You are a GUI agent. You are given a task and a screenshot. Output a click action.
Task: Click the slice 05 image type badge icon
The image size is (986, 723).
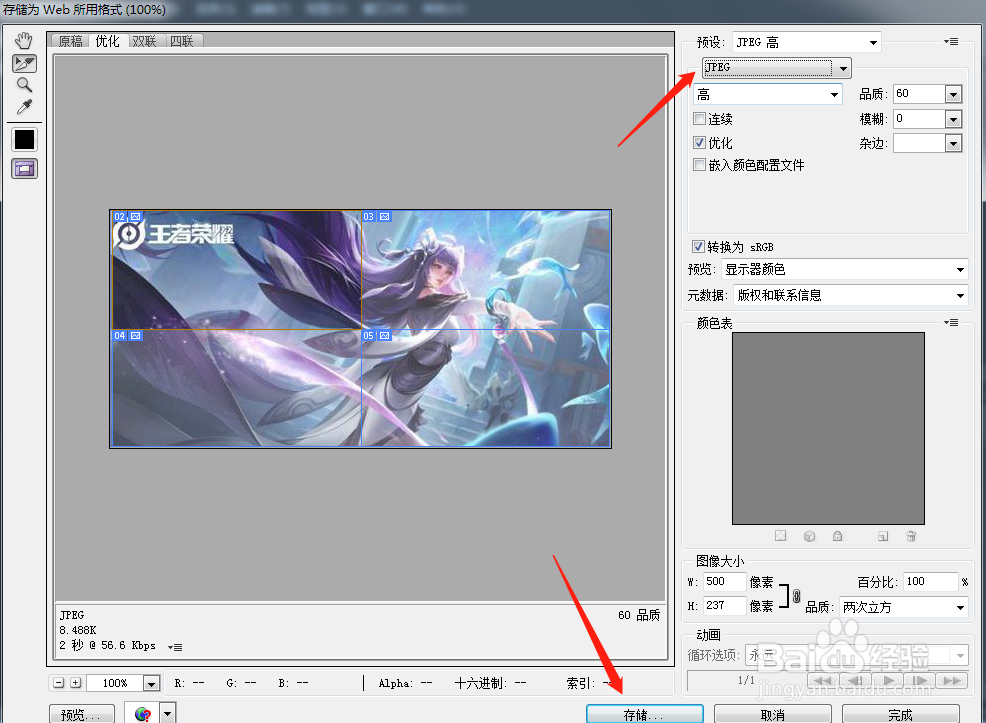tap(385, 336)
